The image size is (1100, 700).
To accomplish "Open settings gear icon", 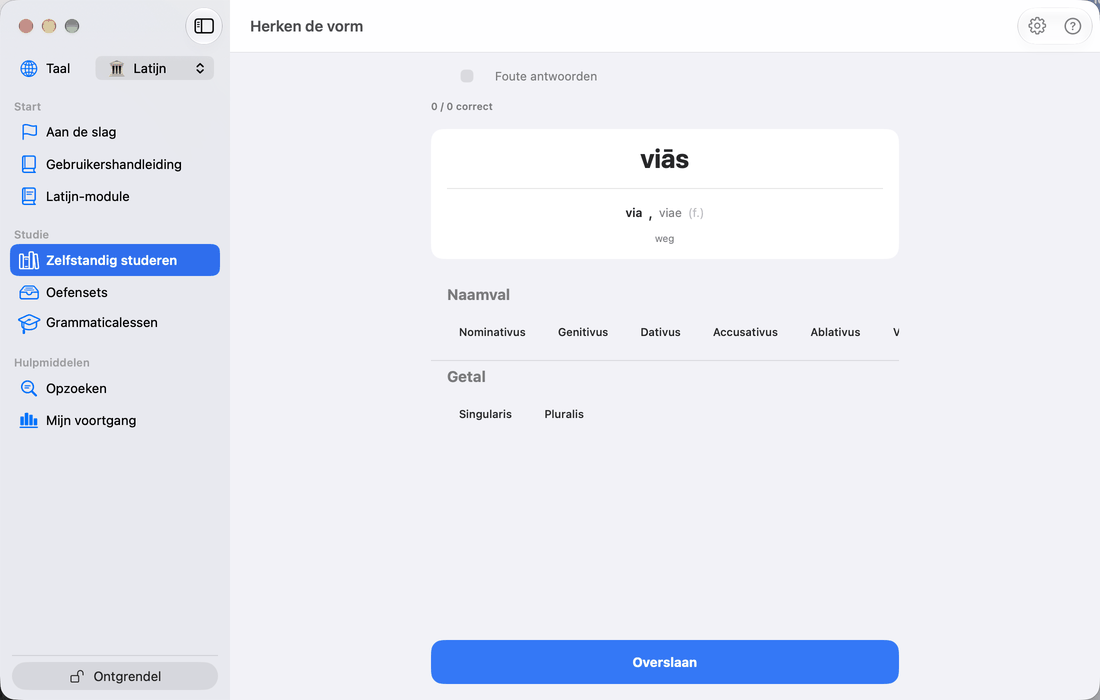I will [x=1037, y=26].
